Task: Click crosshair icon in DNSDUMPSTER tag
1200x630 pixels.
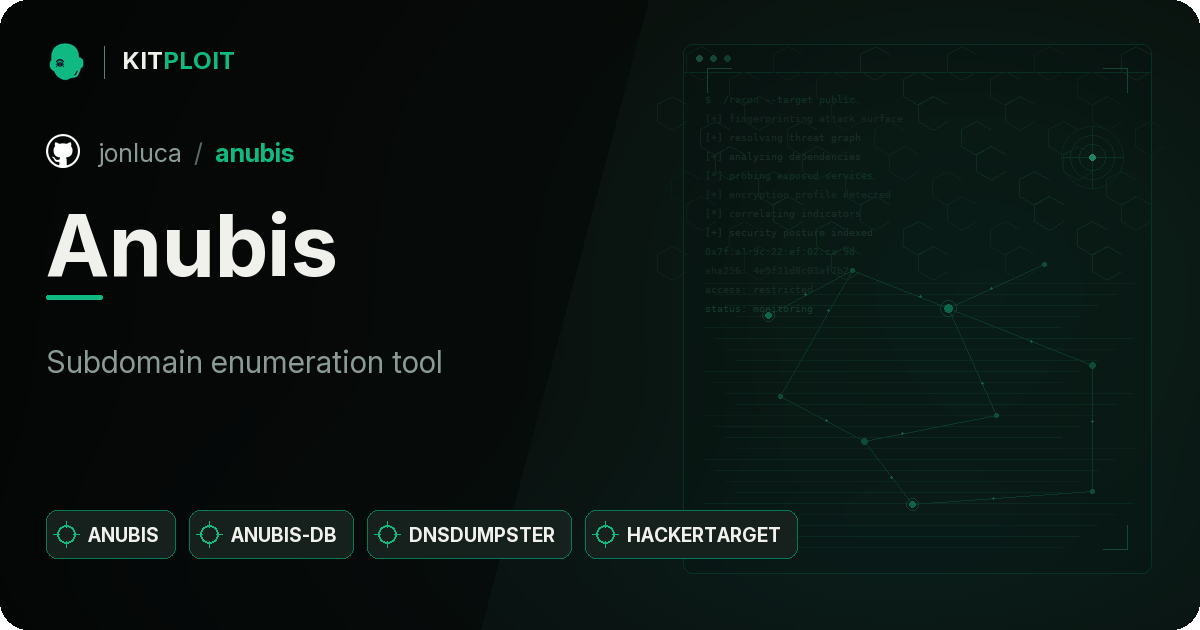Action: point(388,535)
